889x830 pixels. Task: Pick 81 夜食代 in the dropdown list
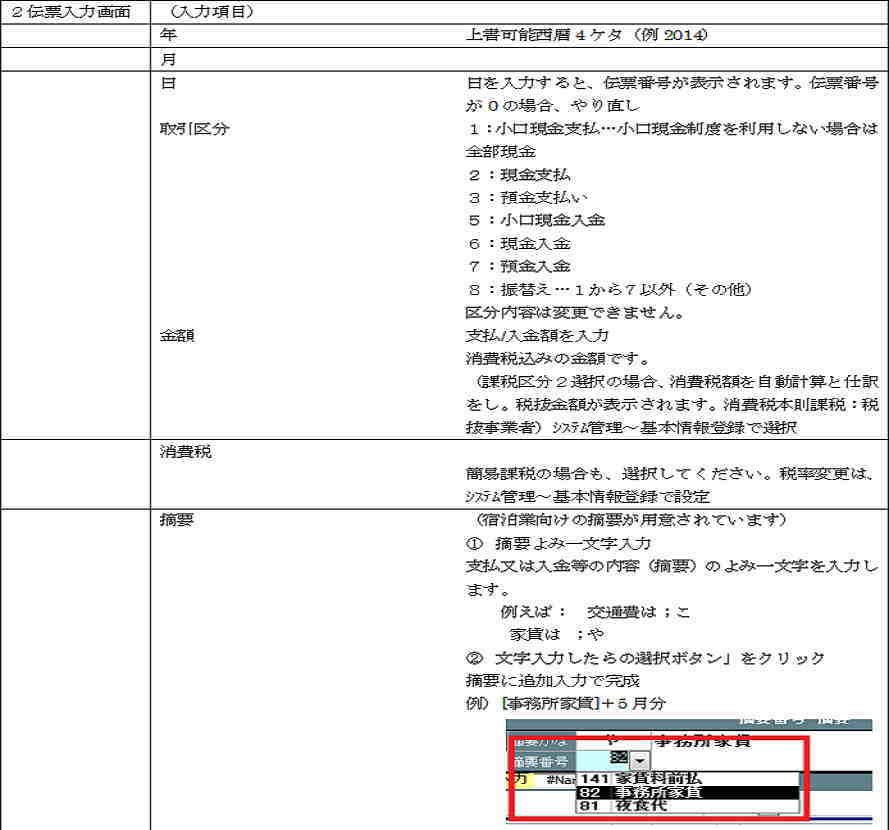tap(687, 805)
